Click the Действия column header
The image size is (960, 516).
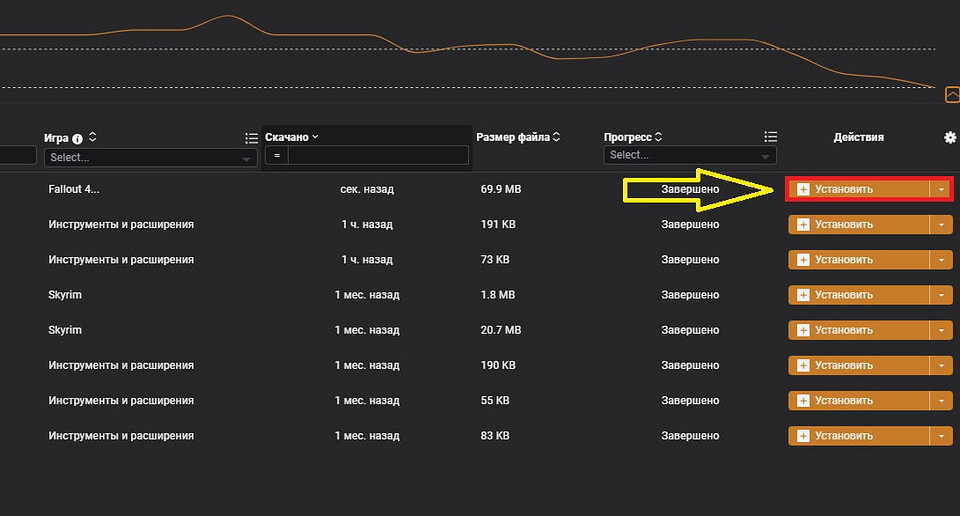coord(858,137)
